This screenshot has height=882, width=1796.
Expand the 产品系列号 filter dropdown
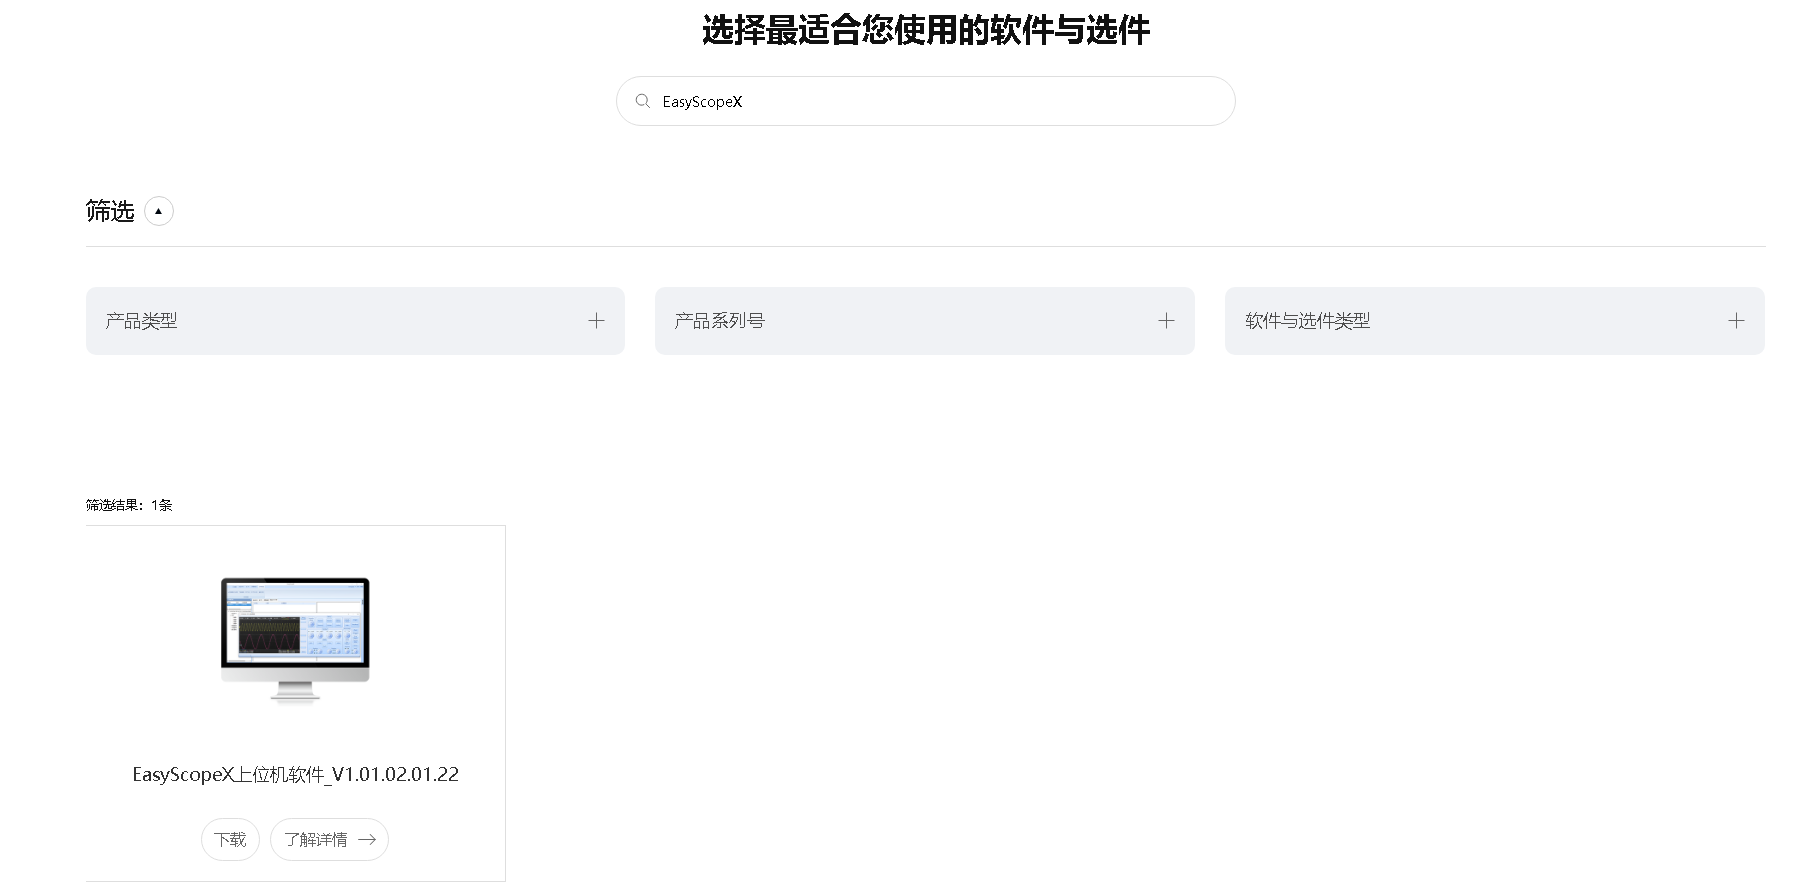click(x=924, y=321)
